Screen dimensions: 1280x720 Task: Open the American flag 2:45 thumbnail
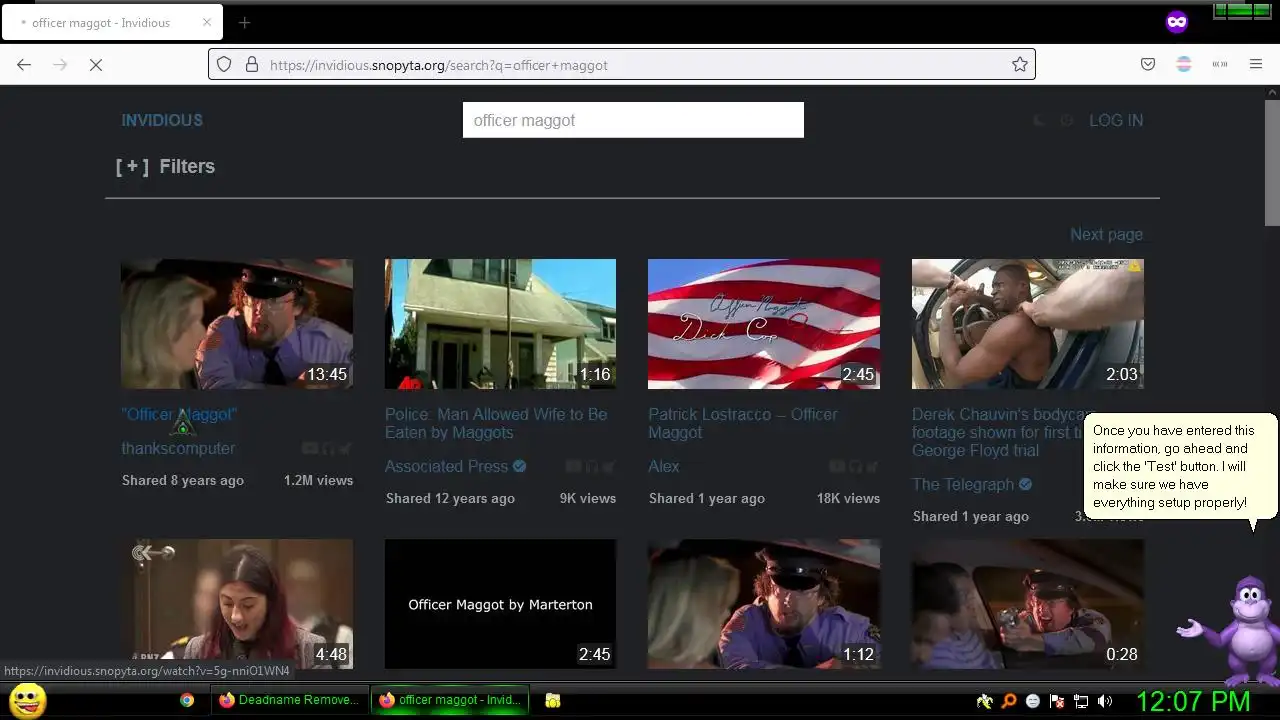[764, 324]
